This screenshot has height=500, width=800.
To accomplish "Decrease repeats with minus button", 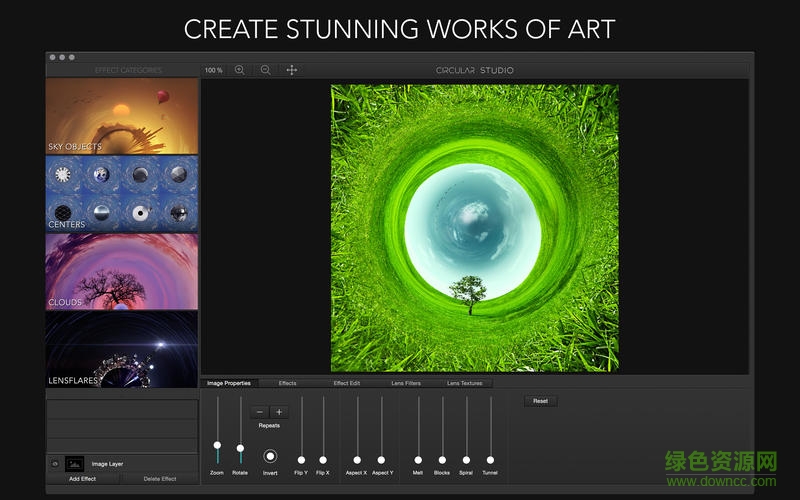I will [x=260, y=412].
